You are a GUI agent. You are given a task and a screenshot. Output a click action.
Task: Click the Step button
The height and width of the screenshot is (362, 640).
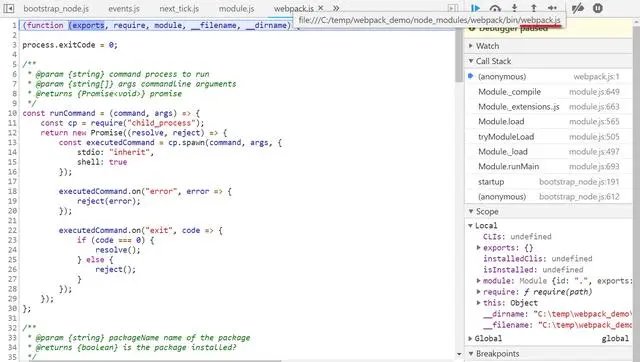click(552, 8)
